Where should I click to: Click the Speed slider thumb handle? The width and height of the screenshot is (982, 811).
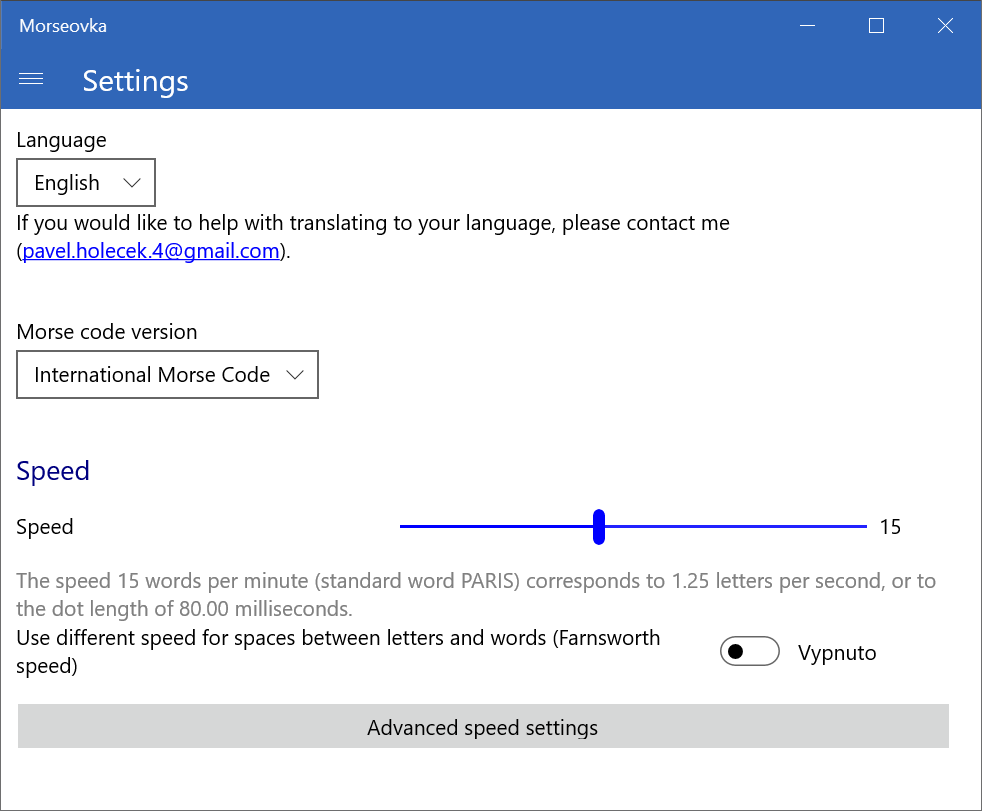(x=599, y=526)
